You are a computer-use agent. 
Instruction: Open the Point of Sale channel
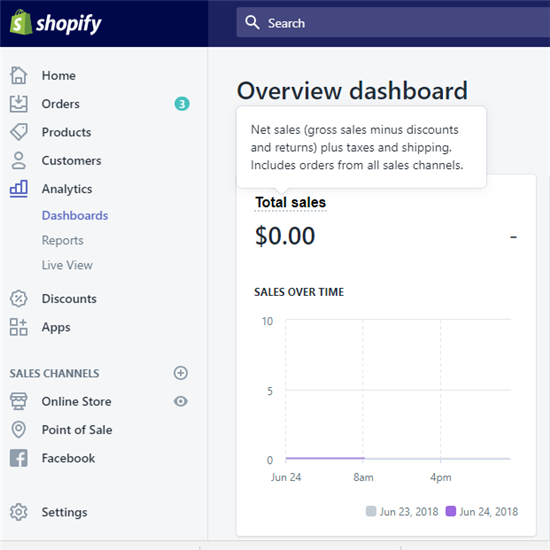77,430
